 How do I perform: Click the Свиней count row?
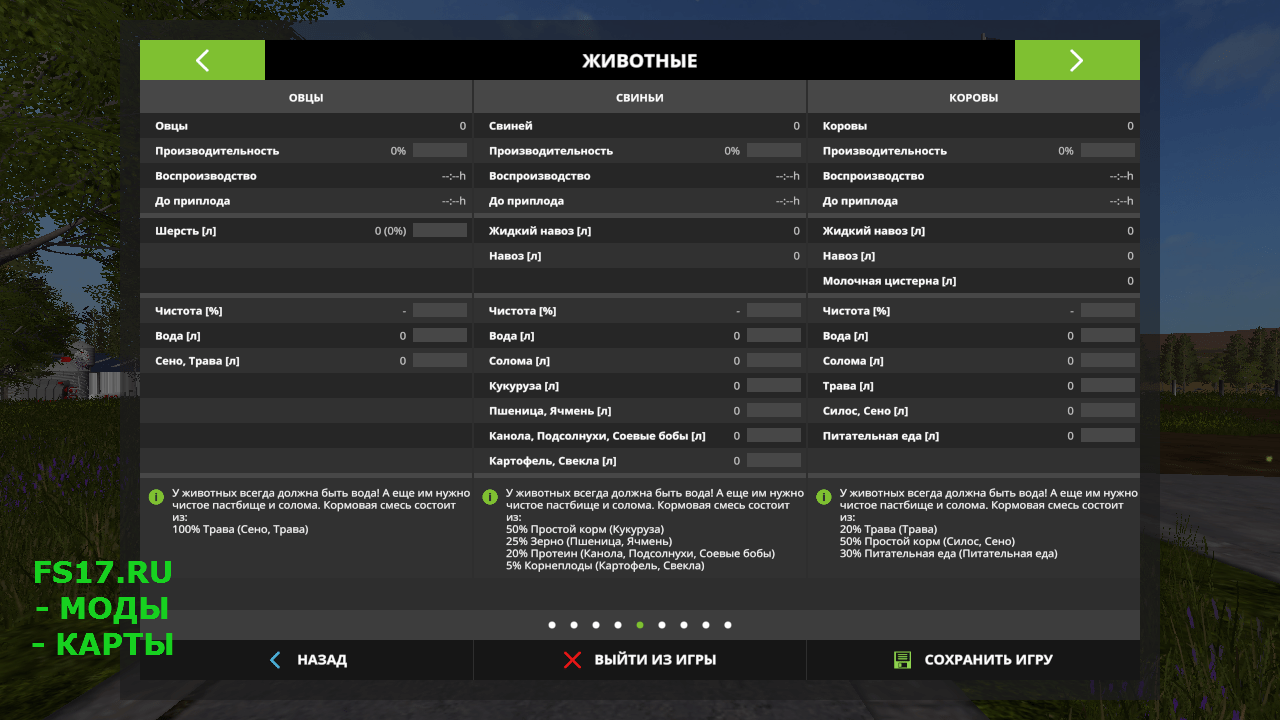pos(640,126)
